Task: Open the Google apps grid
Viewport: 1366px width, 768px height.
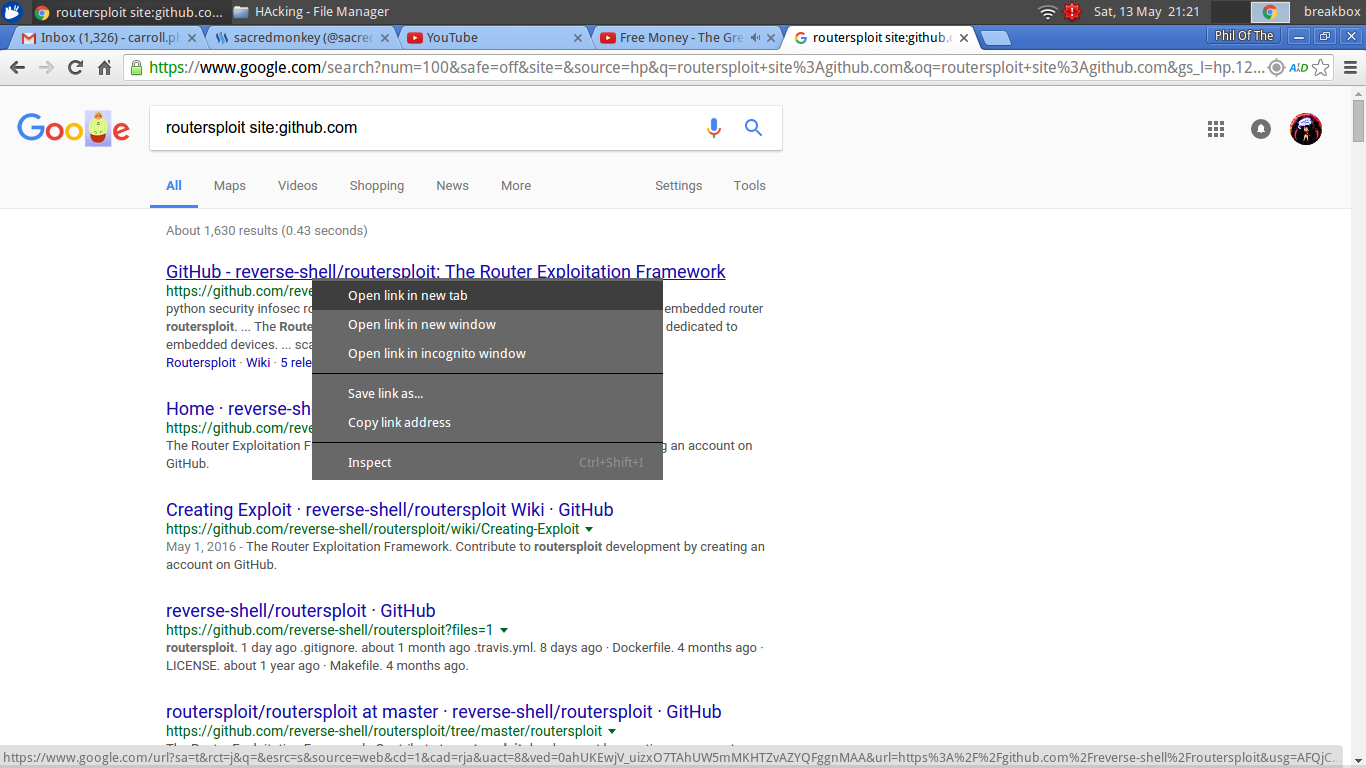Action: [1216, 129]
